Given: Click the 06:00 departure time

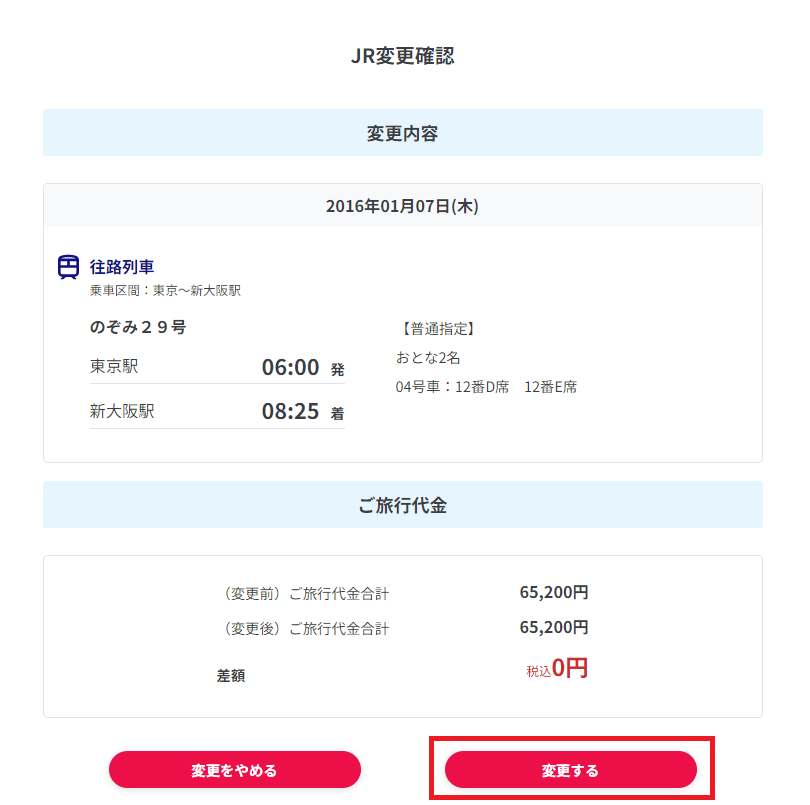Looking at the screenshot, I should [x=290, y=368].
